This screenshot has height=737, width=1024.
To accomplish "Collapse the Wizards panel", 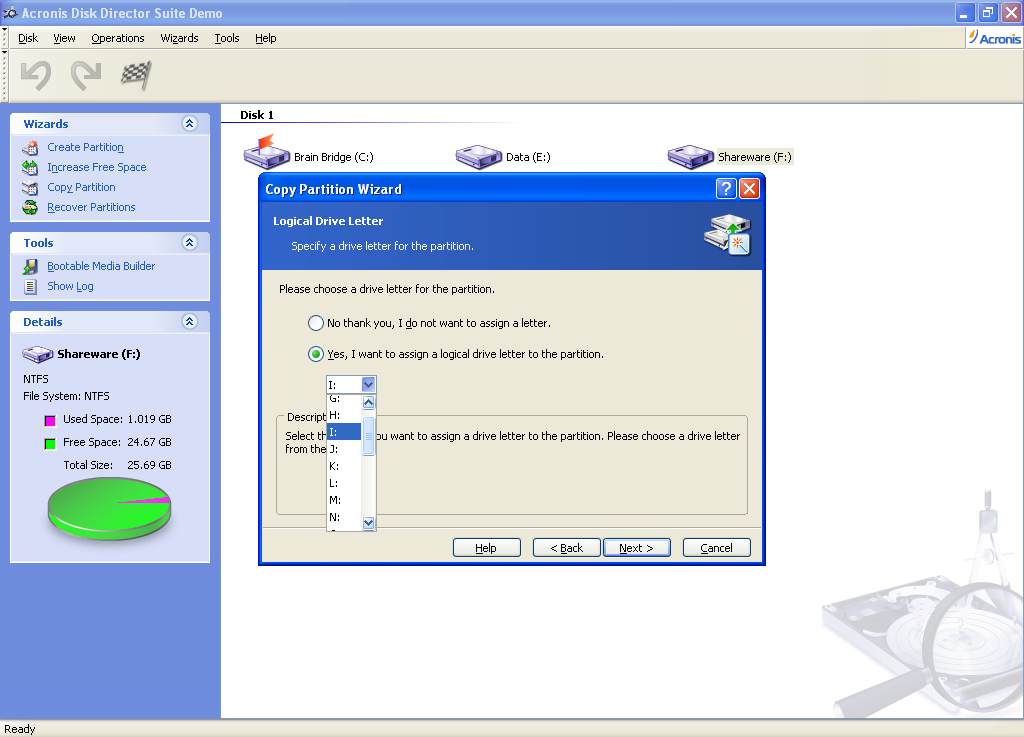I will coord(189,123).
